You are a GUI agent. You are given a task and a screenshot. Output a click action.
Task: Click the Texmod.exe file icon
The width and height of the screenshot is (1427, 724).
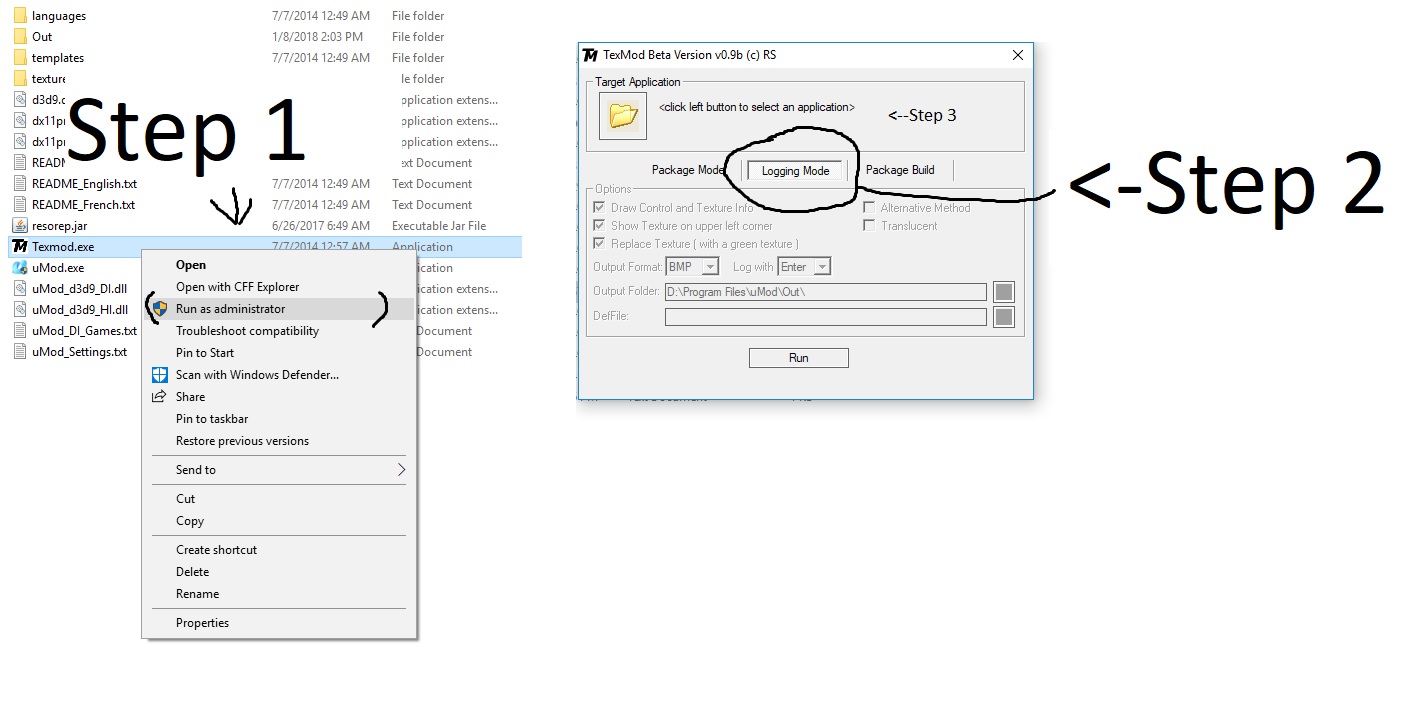pos(19,247)
